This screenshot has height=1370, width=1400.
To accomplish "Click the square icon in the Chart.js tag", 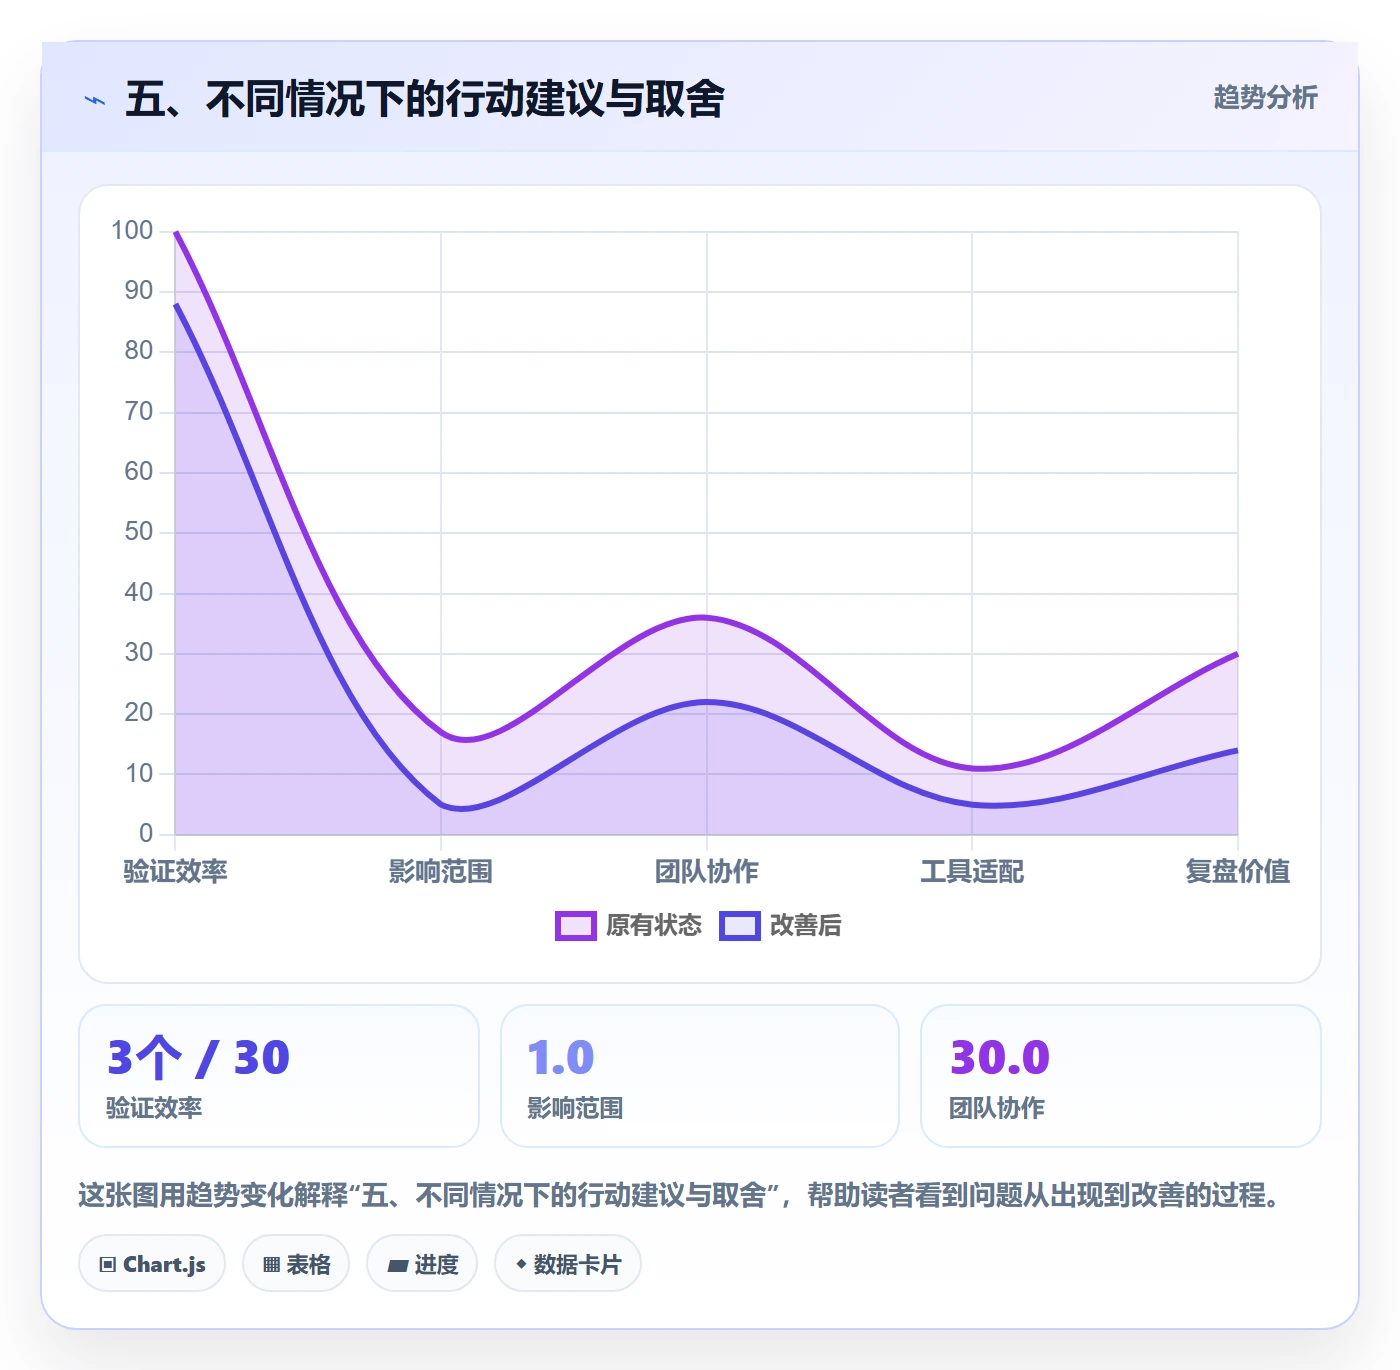I will click(108, 1265).
